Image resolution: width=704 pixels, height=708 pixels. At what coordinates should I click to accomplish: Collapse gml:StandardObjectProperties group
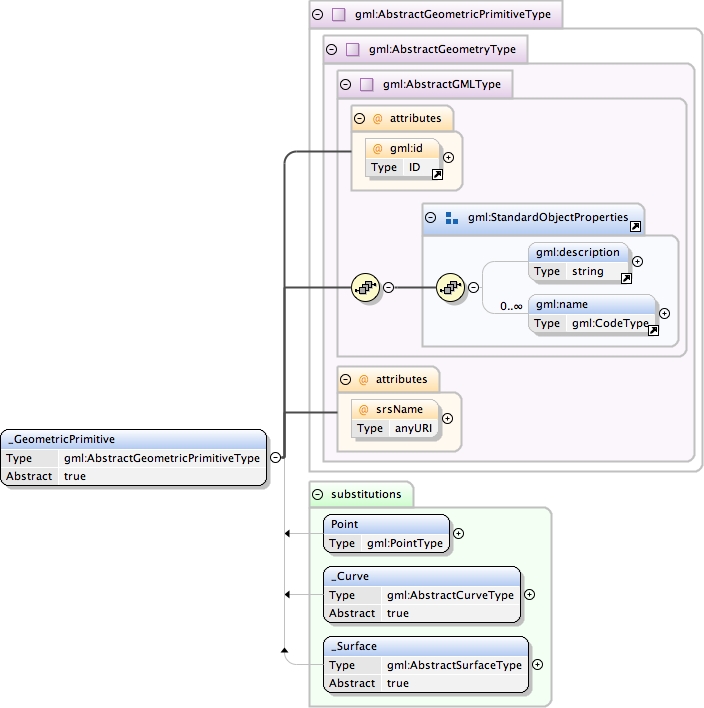(x=431, y=218)
